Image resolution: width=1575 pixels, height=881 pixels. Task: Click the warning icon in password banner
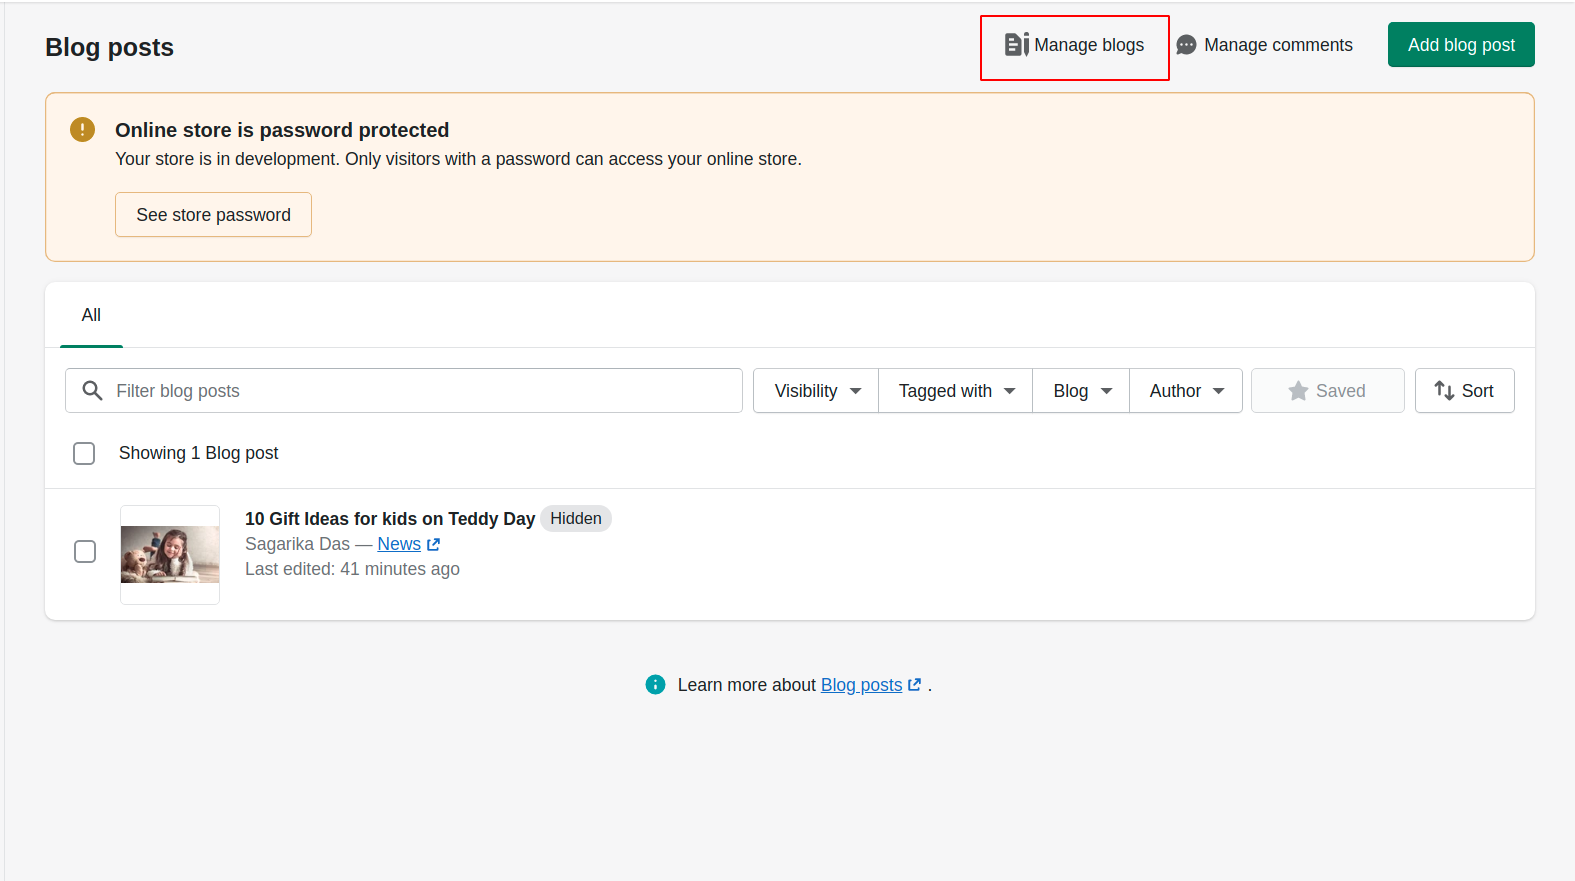[82, 130]
